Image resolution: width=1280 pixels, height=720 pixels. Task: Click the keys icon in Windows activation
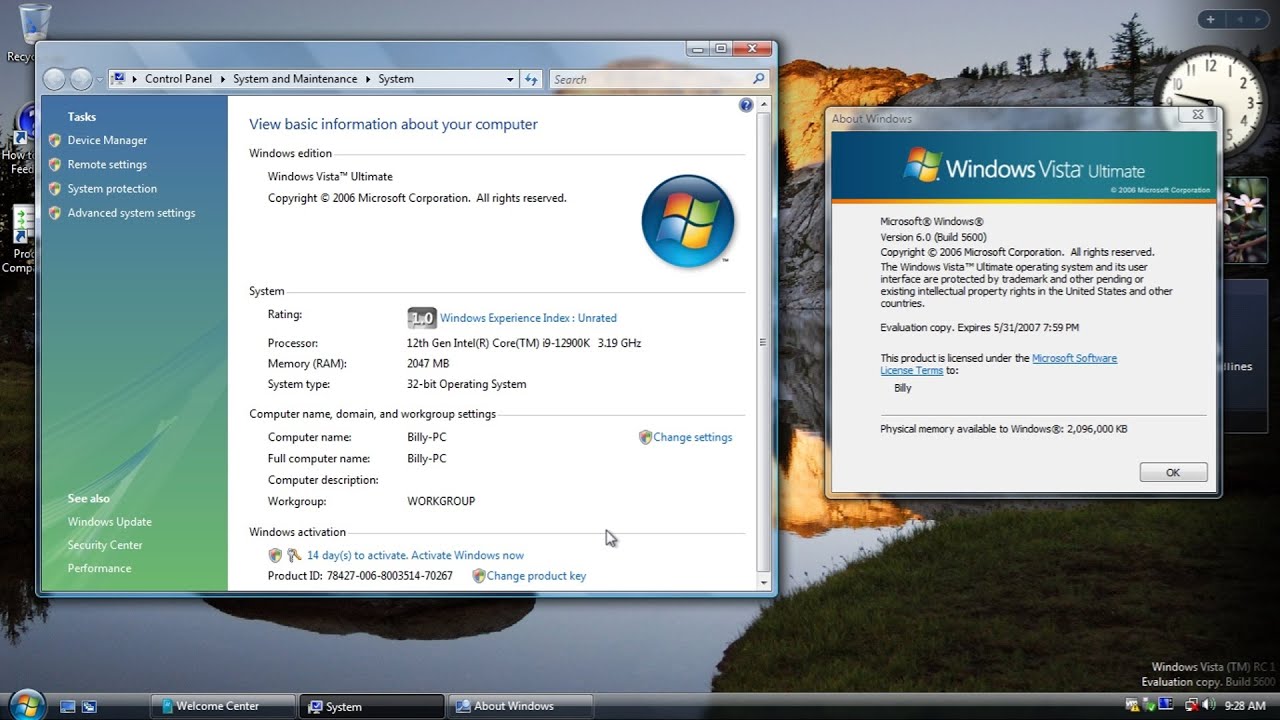coord(294,555)
